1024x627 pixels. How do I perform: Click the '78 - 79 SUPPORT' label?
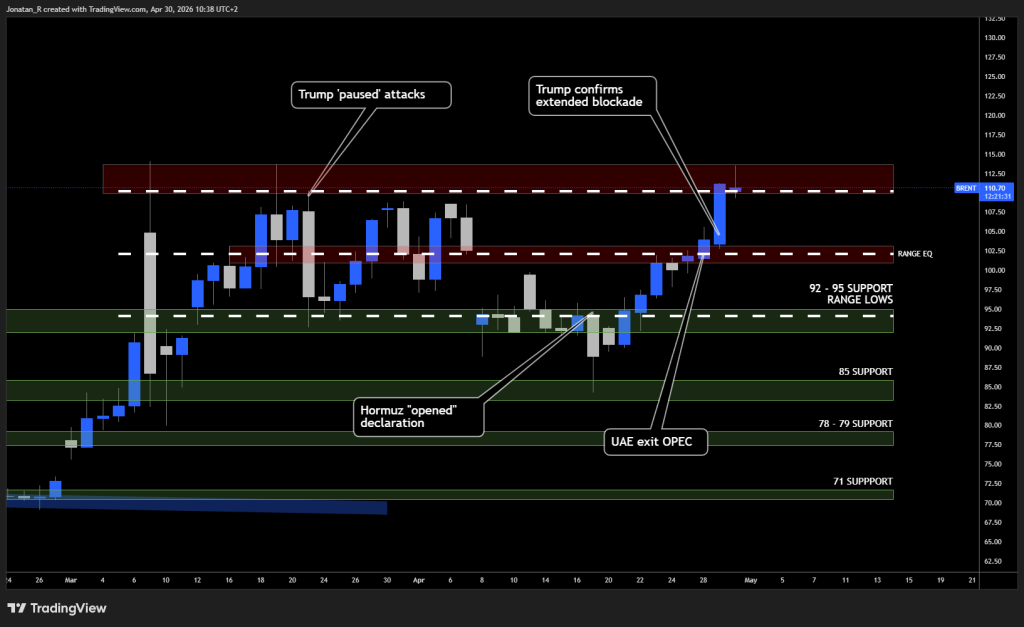855,423
